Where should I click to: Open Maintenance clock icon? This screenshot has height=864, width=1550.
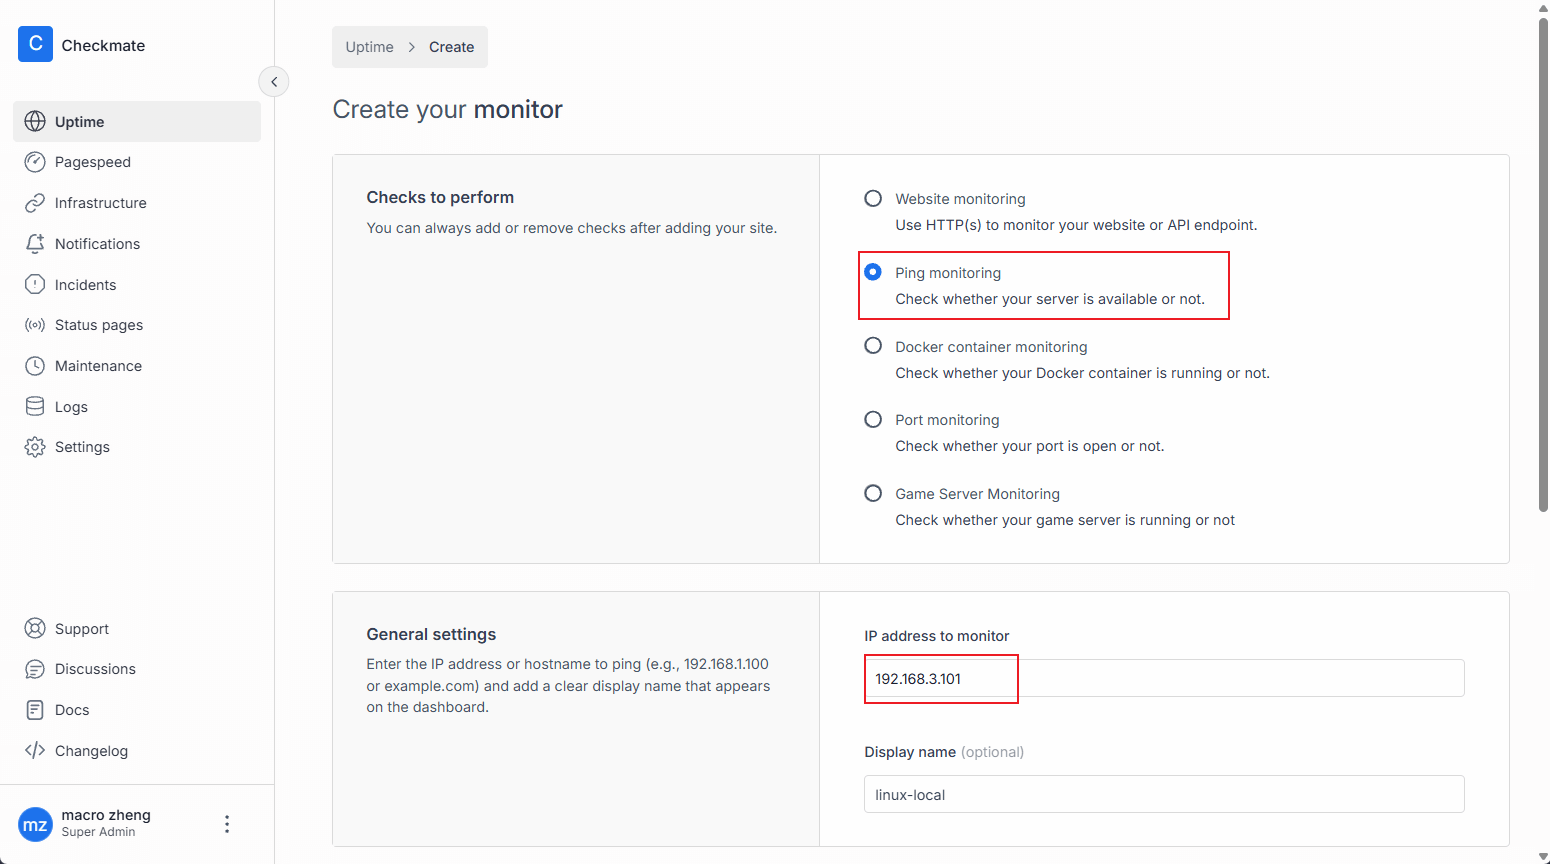[35, 366]
